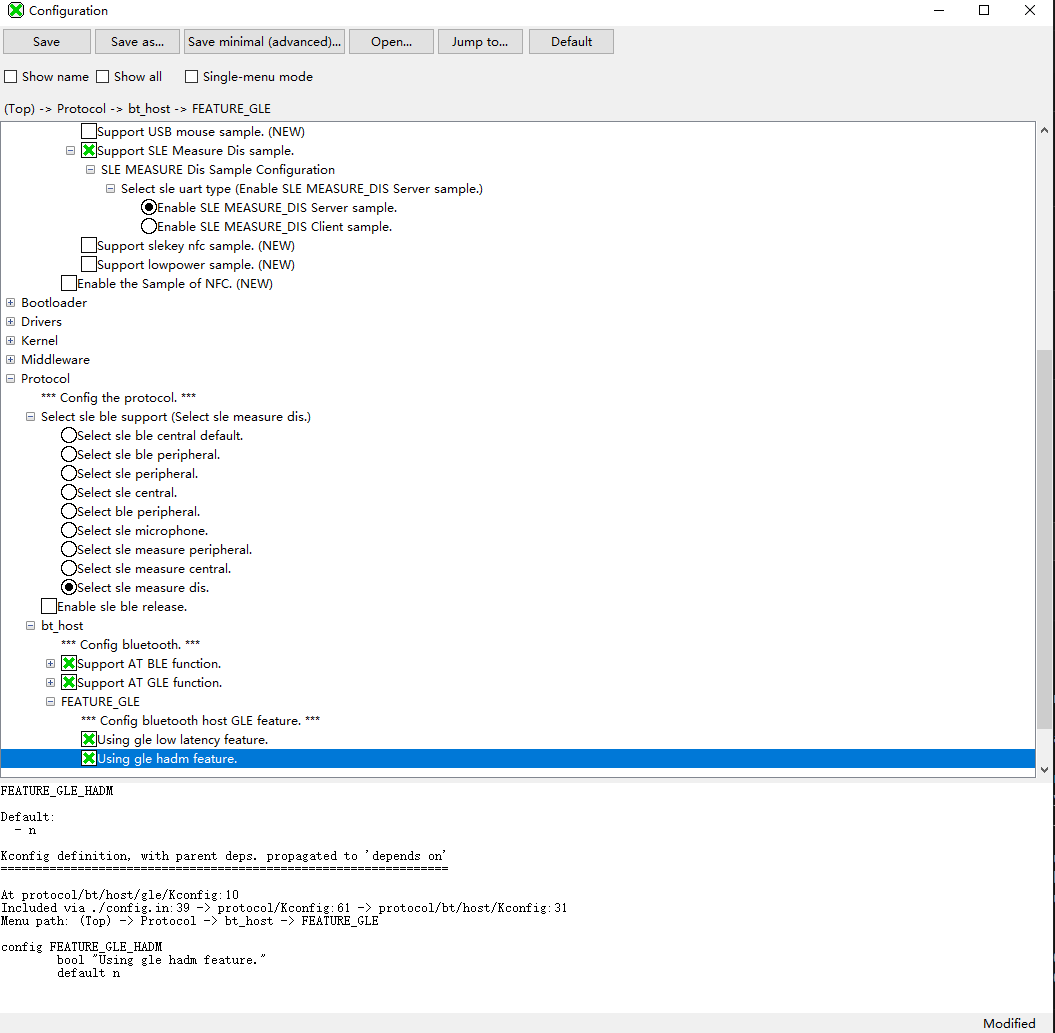Choose Enable SLE MEASURE_DIS Client sample

(149, 227)
